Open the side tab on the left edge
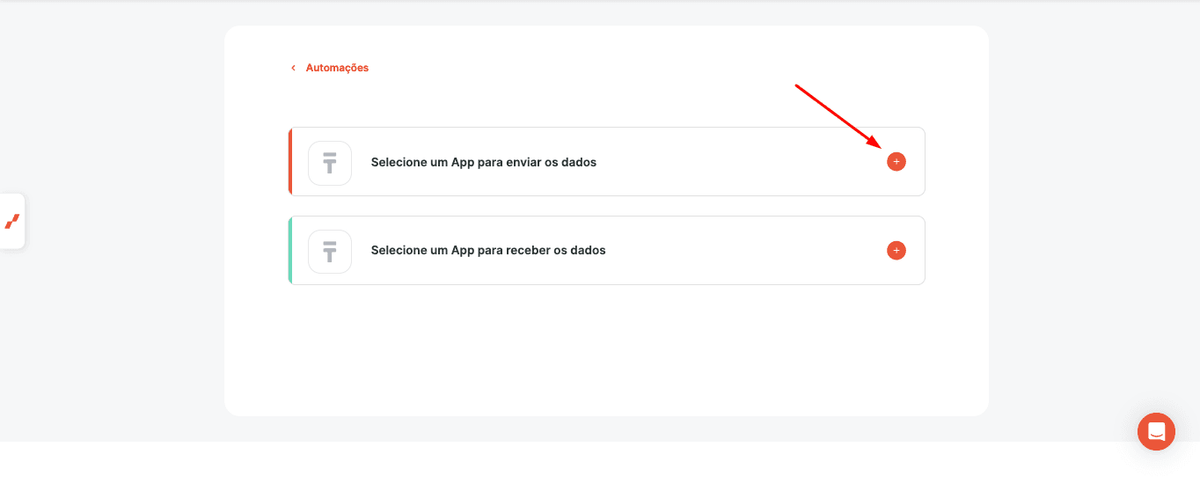The height and width of the screenshot is (499, 1200). [x=12, y=221]
